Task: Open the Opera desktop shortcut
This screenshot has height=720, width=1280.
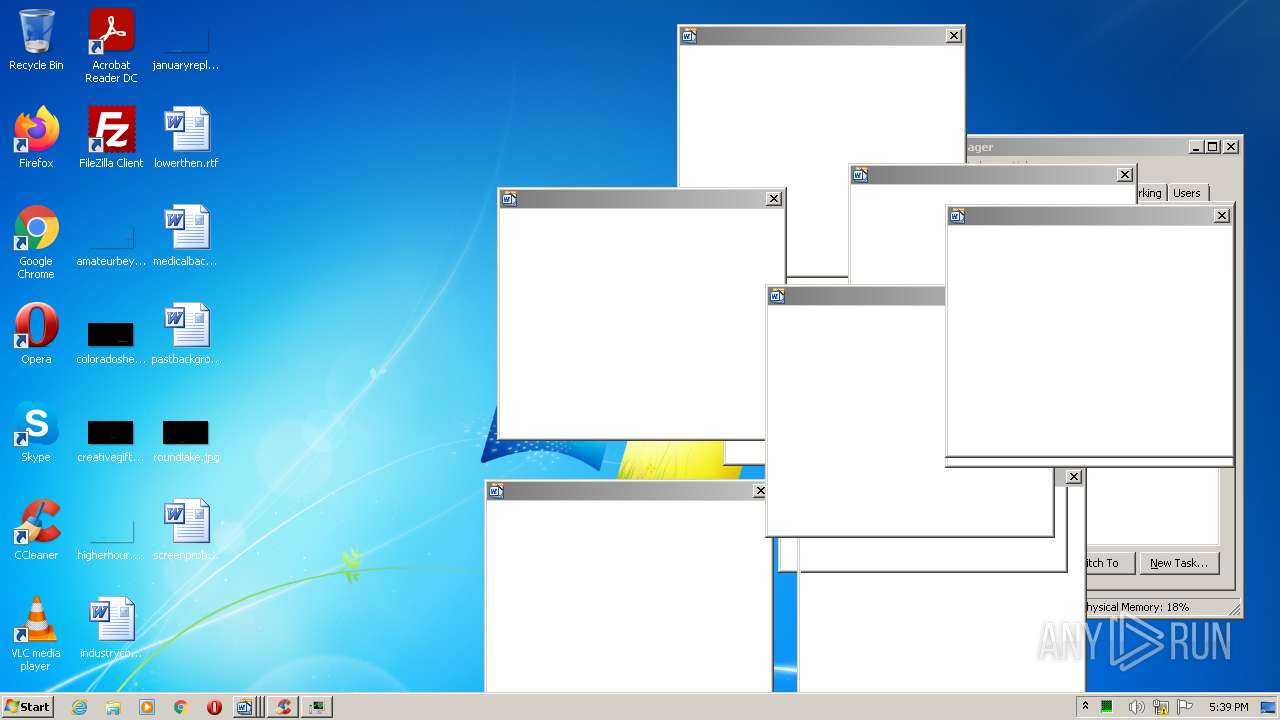Action: 36,334
